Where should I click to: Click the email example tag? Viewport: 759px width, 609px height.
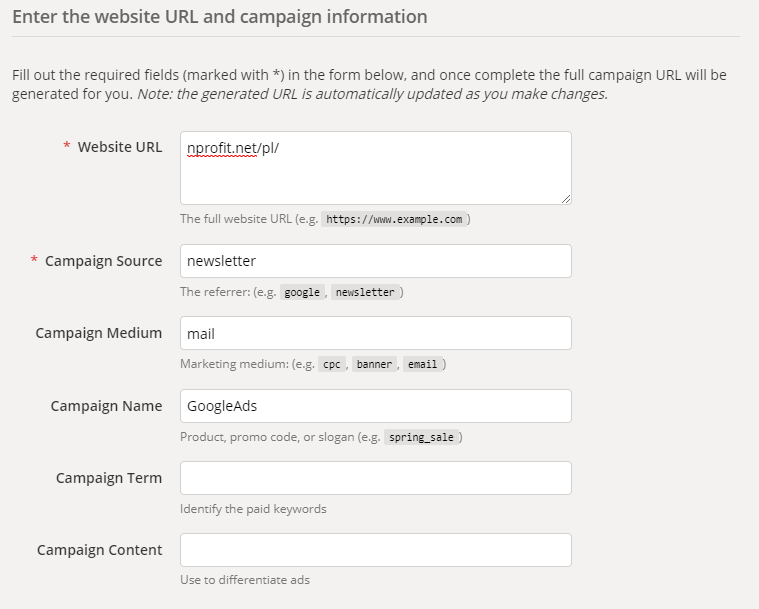pyautogui.click(x=423, y=365)
